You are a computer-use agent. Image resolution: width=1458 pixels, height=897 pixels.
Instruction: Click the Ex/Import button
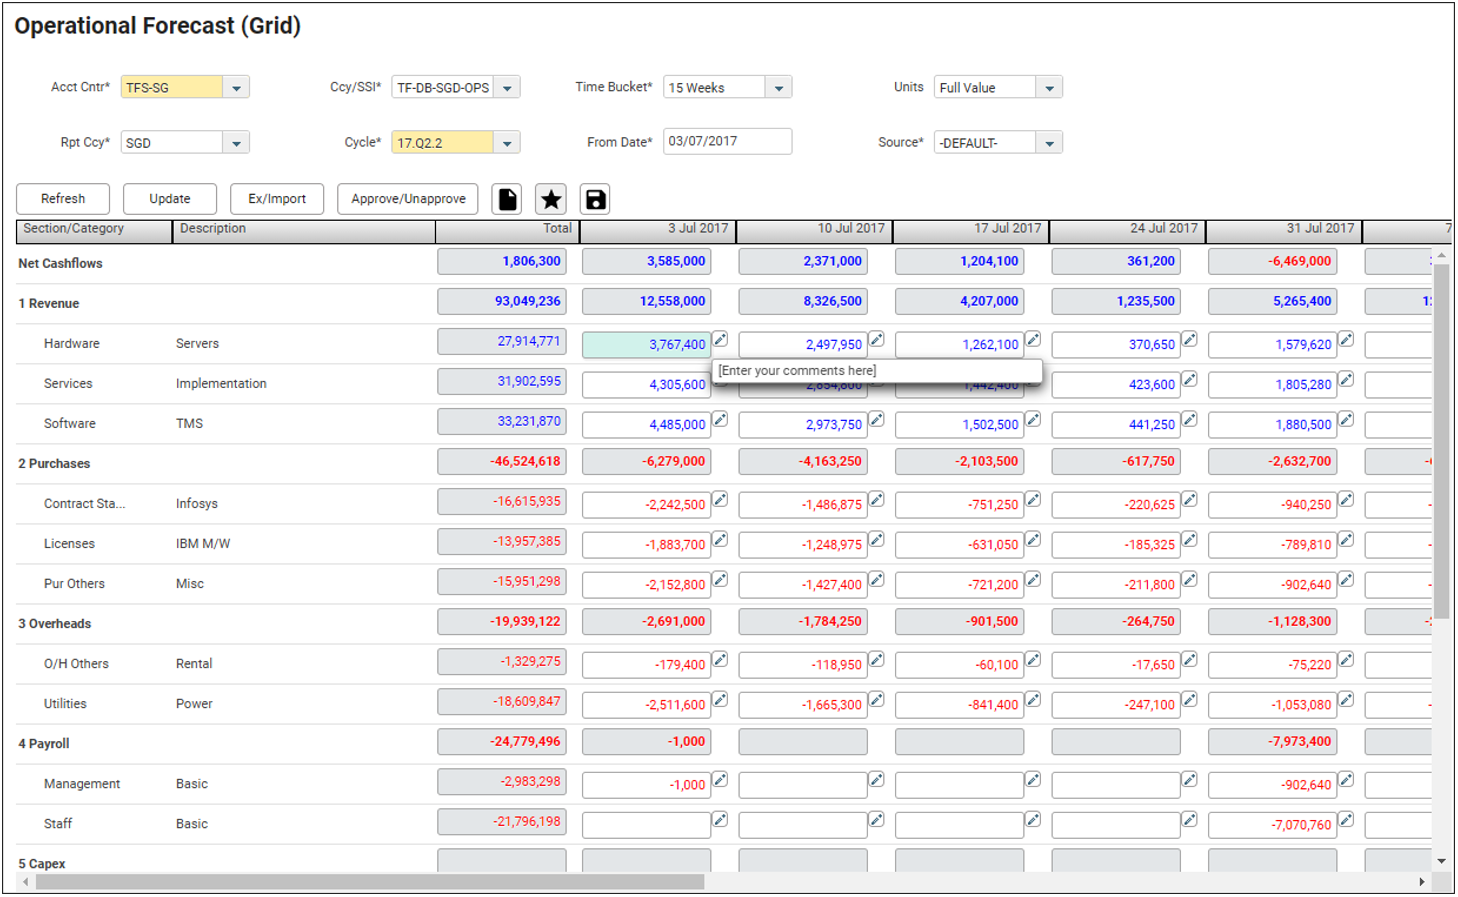pyautogui.click(x=277, y=199)
